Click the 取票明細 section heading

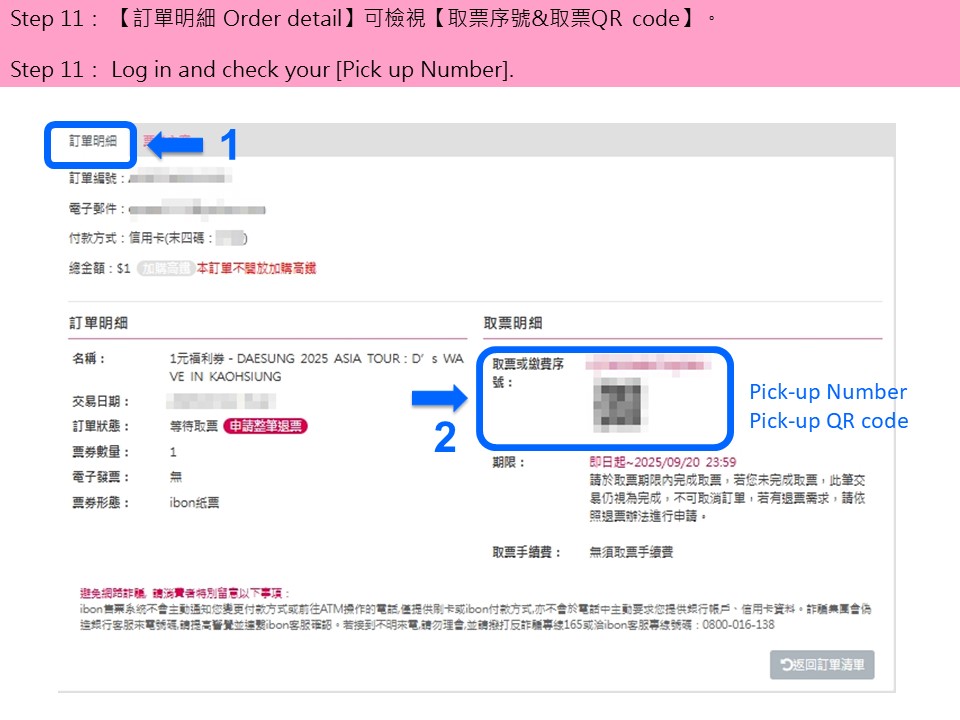(512, 323)
